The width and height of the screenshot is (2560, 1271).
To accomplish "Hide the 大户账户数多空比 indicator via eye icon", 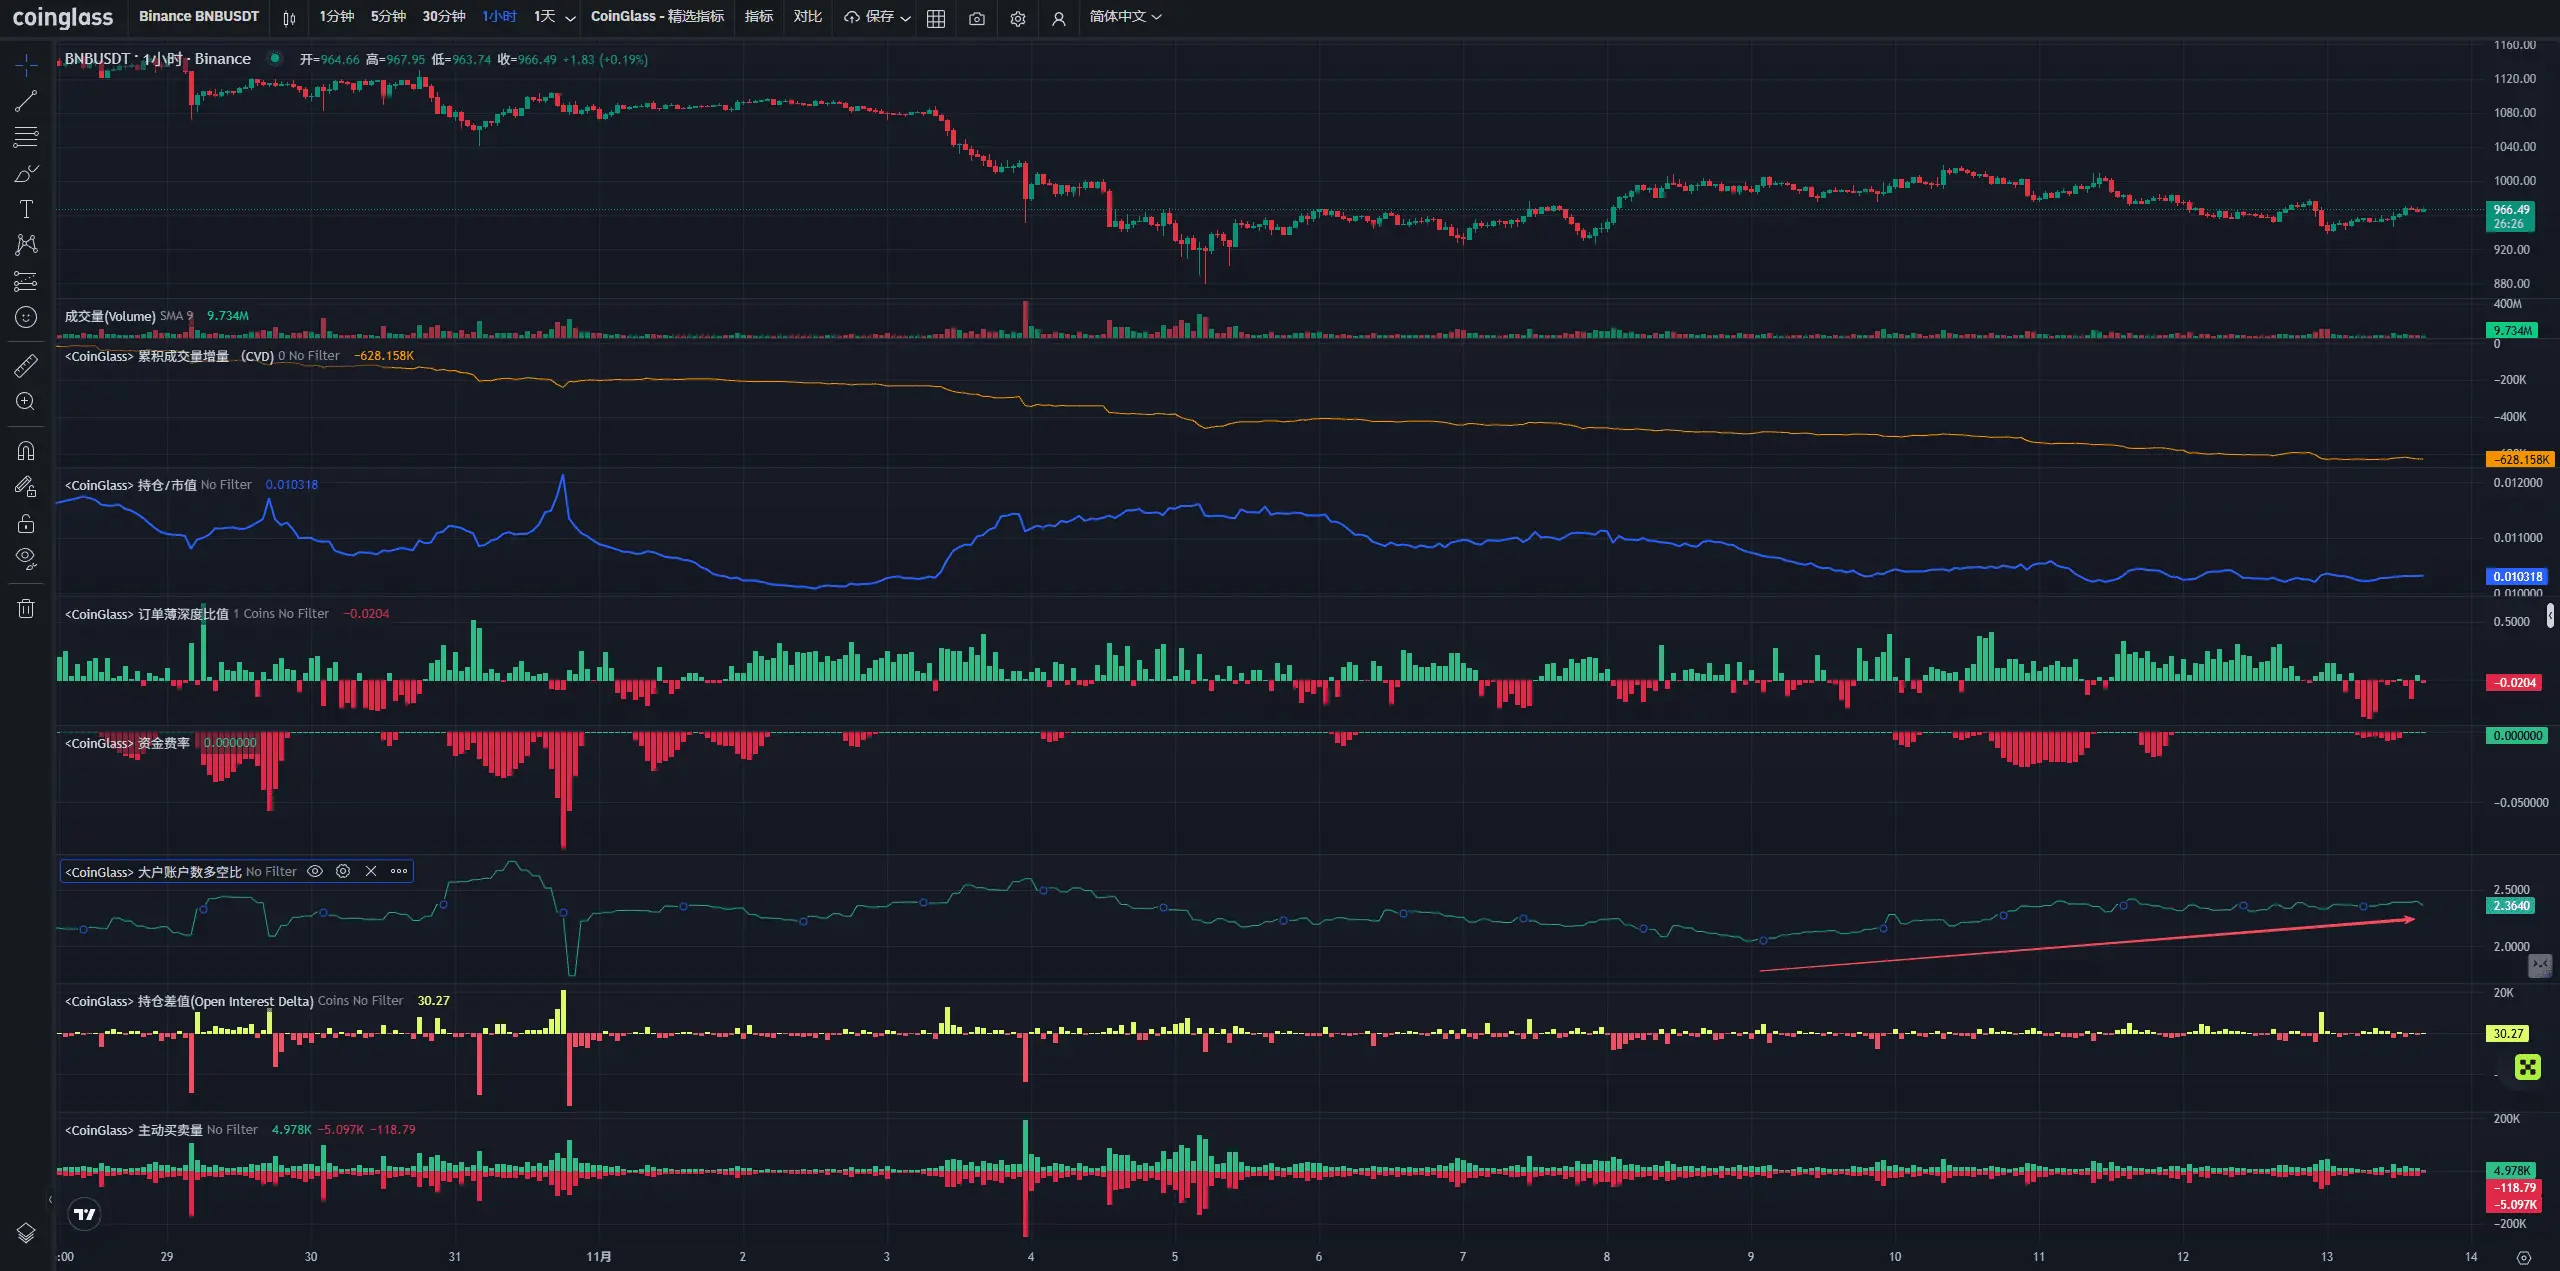I will pos(315,871).
